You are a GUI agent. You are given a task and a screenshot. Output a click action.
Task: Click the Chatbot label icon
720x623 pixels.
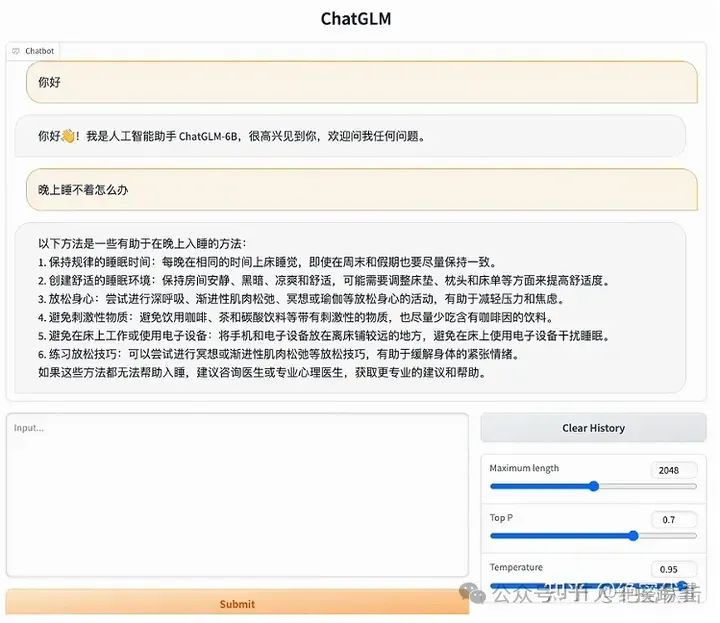(16, 51)
